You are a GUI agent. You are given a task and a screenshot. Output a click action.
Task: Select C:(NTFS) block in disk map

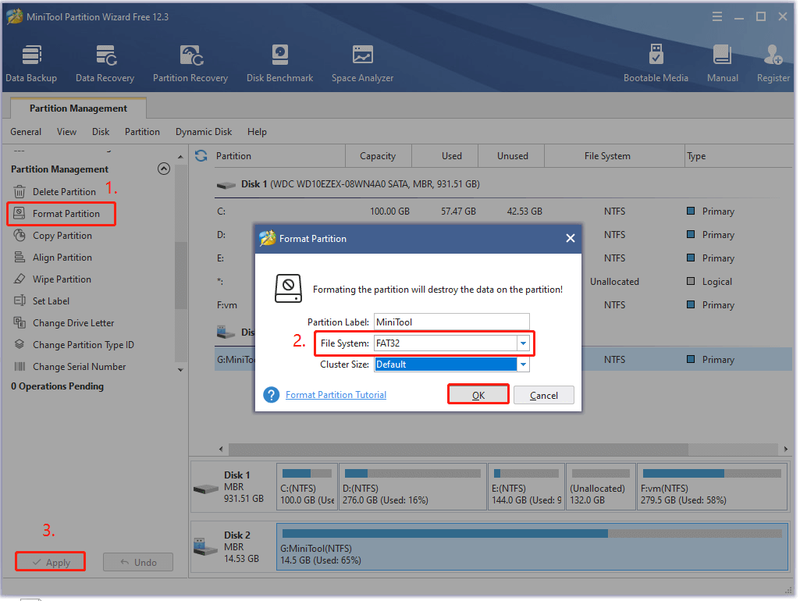click(307, 487)
